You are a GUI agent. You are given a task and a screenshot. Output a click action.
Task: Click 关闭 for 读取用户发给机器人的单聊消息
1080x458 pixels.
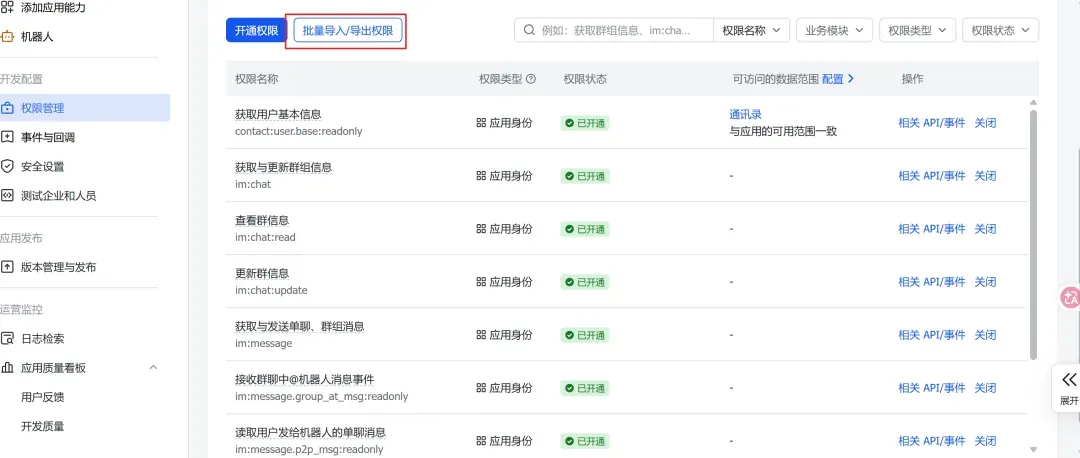coord(985,441)
